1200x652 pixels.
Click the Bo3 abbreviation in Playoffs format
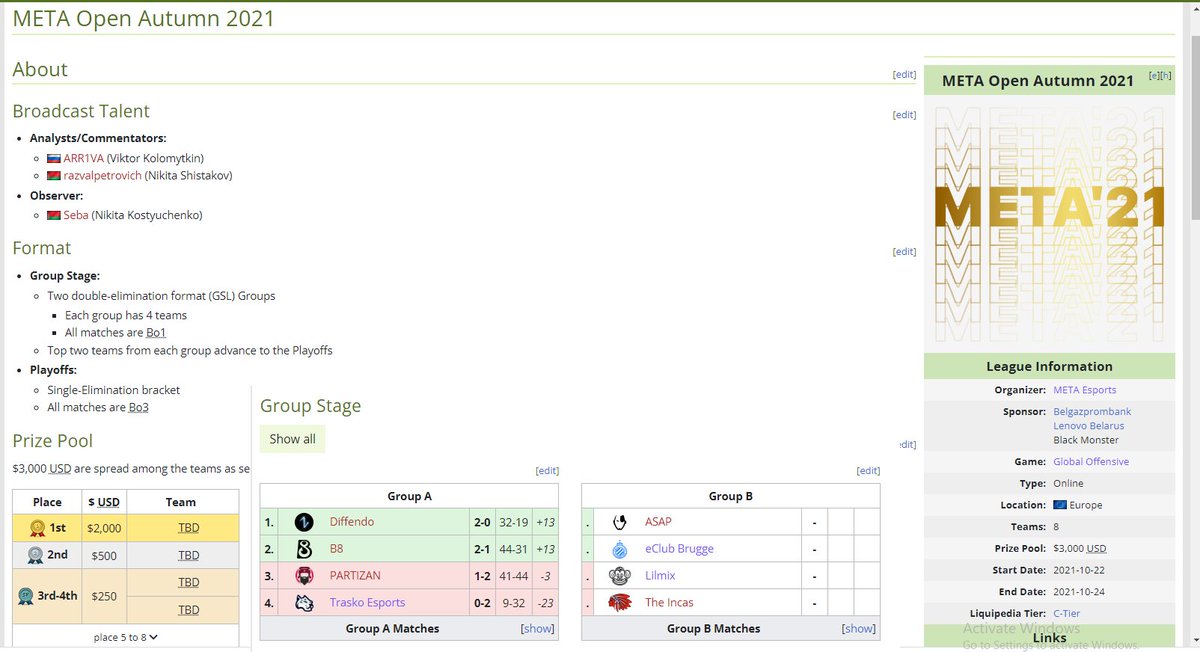(139, 408)
